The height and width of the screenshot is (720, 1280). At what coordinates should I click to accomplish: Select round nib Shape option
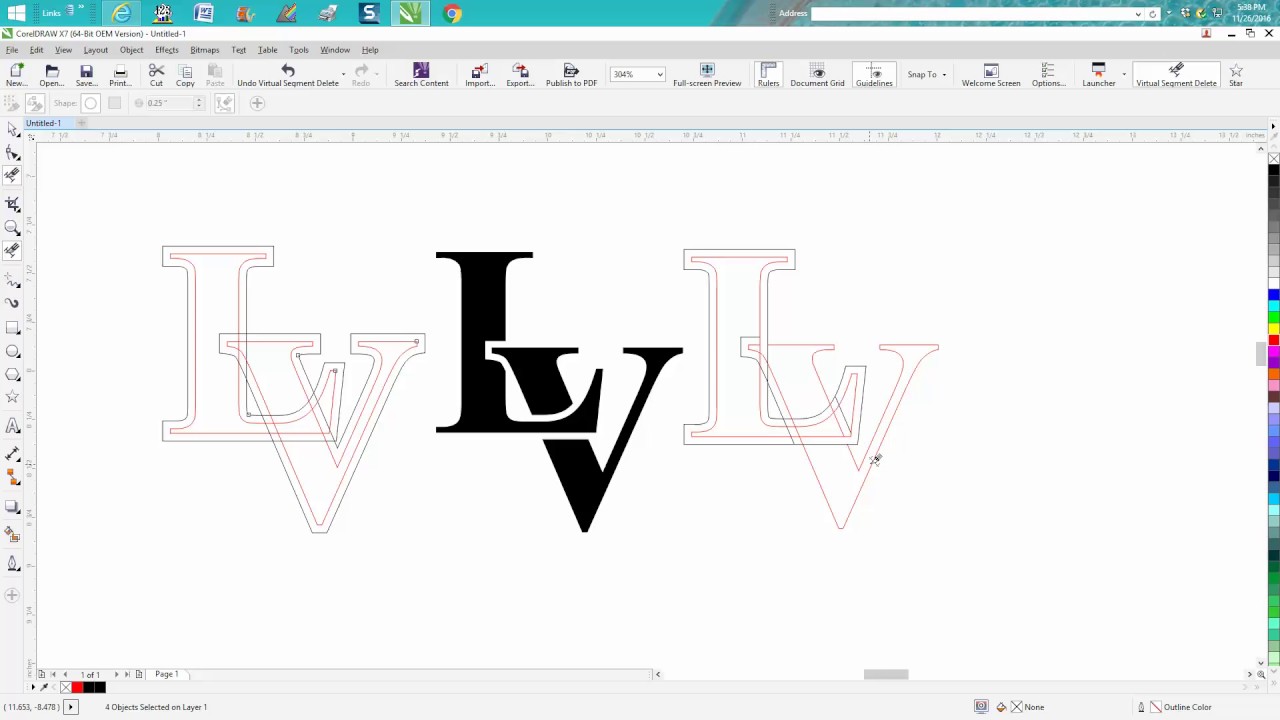91,103
